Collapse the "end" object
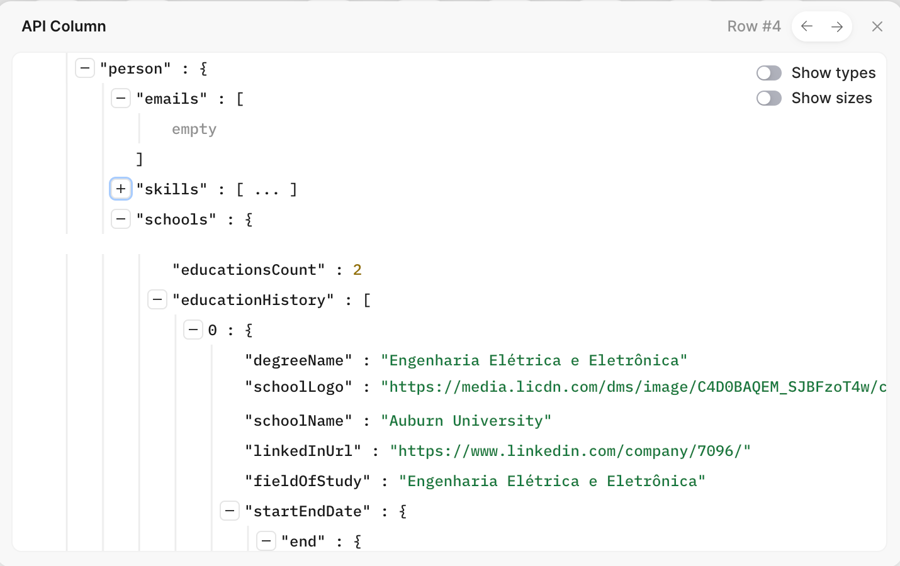Viewport: 900px width, 566px height. 266,541
